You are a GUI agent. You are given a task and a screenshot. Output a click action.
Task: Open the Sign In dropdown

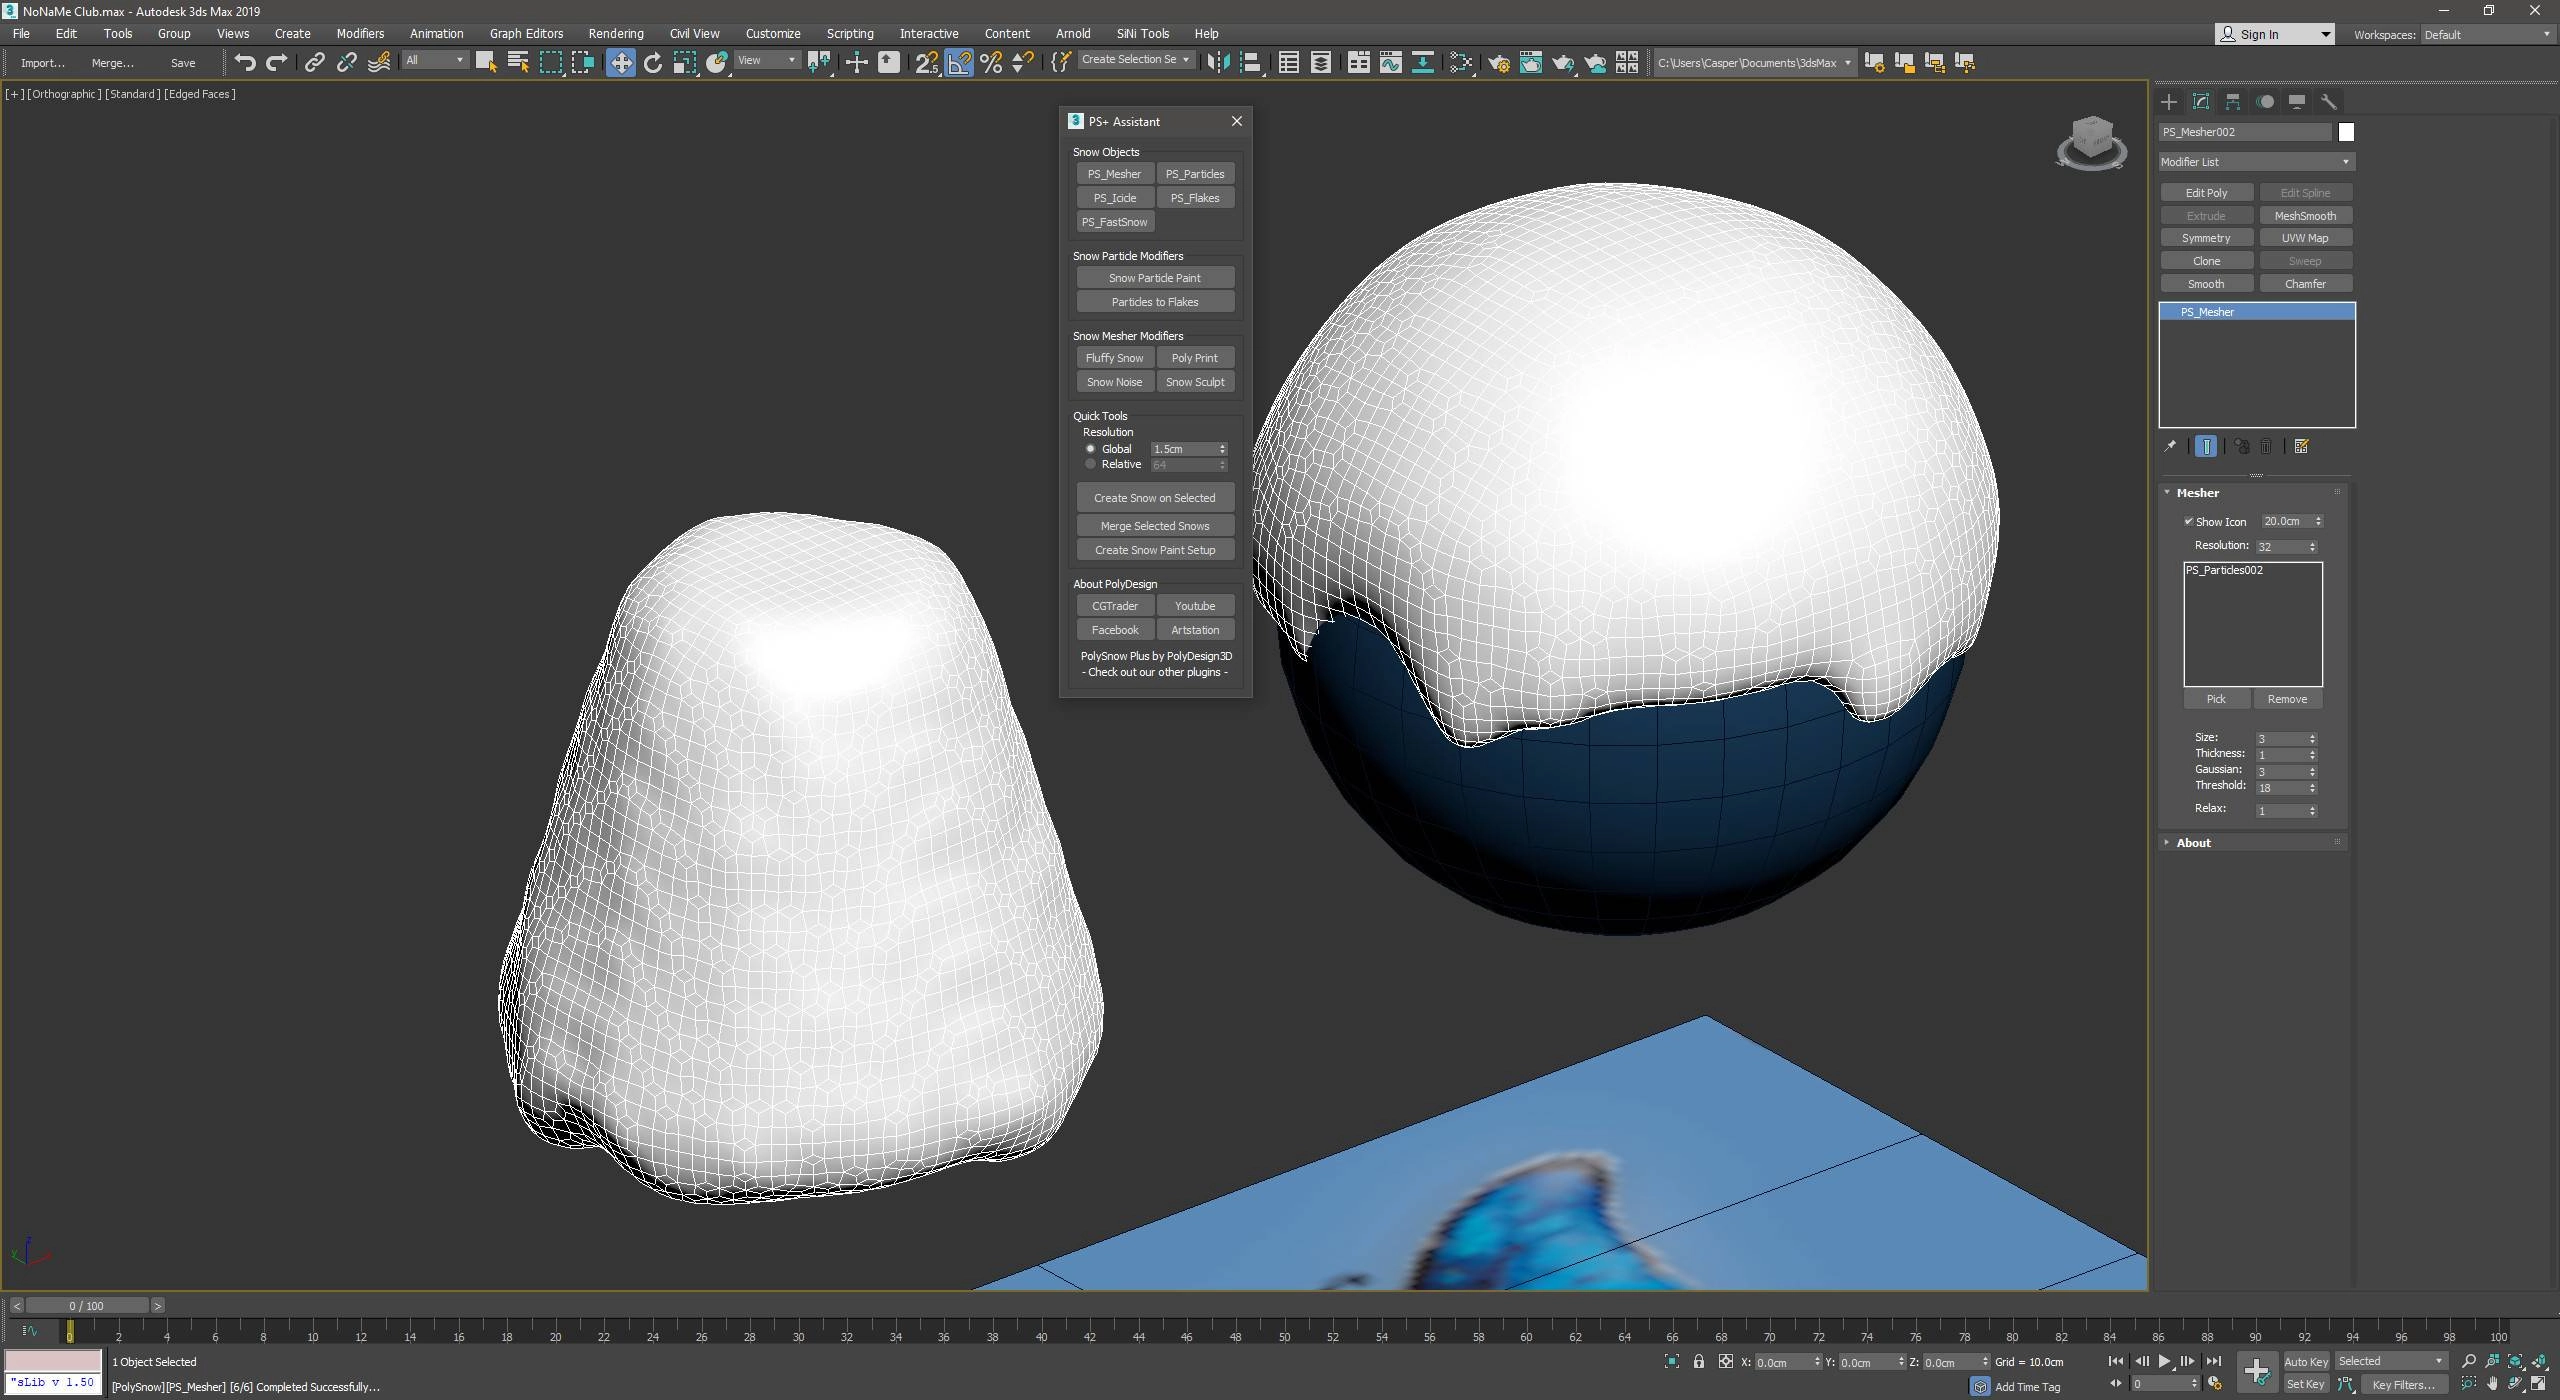pyautogui.click(x=2274, y=34)
